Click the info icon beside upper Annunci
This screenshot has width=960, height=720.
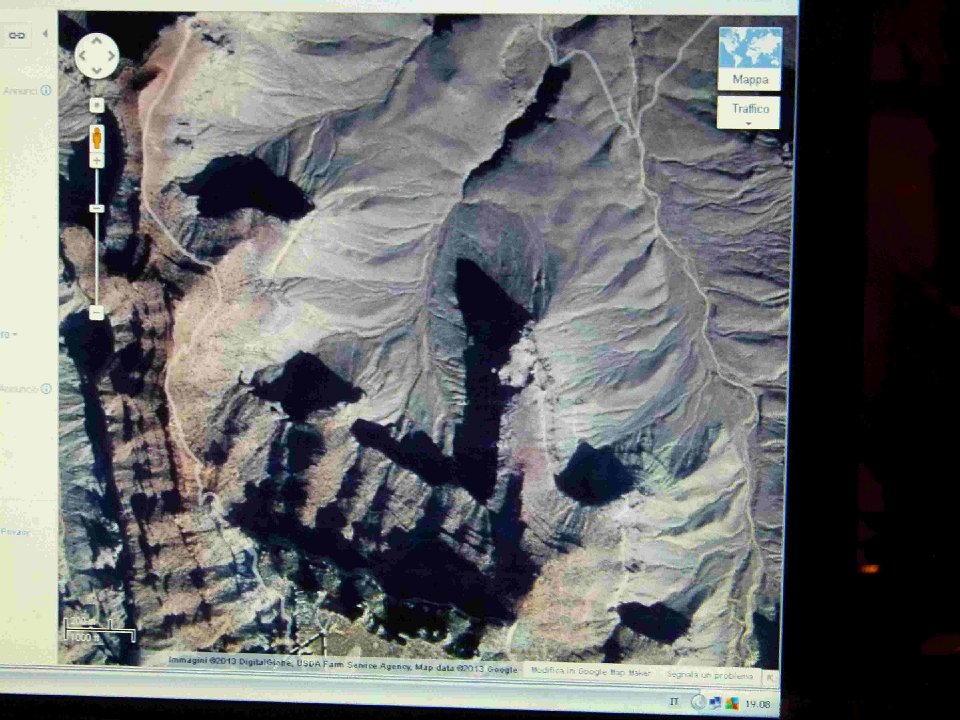46,91
